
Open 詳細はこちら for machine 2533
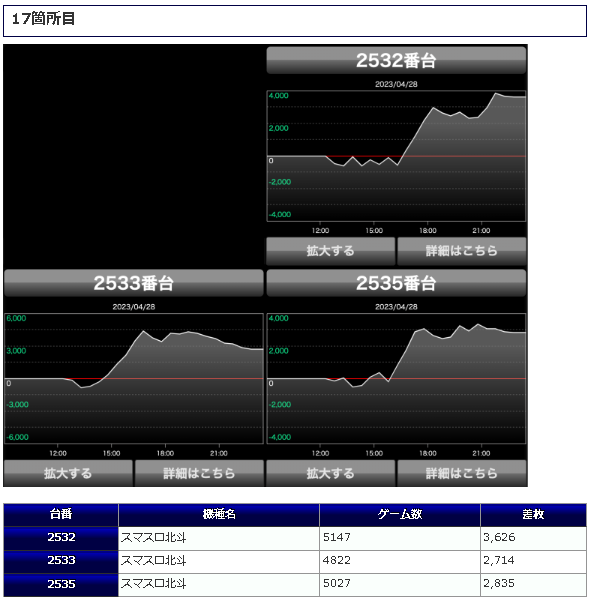[x=199, y=473]
